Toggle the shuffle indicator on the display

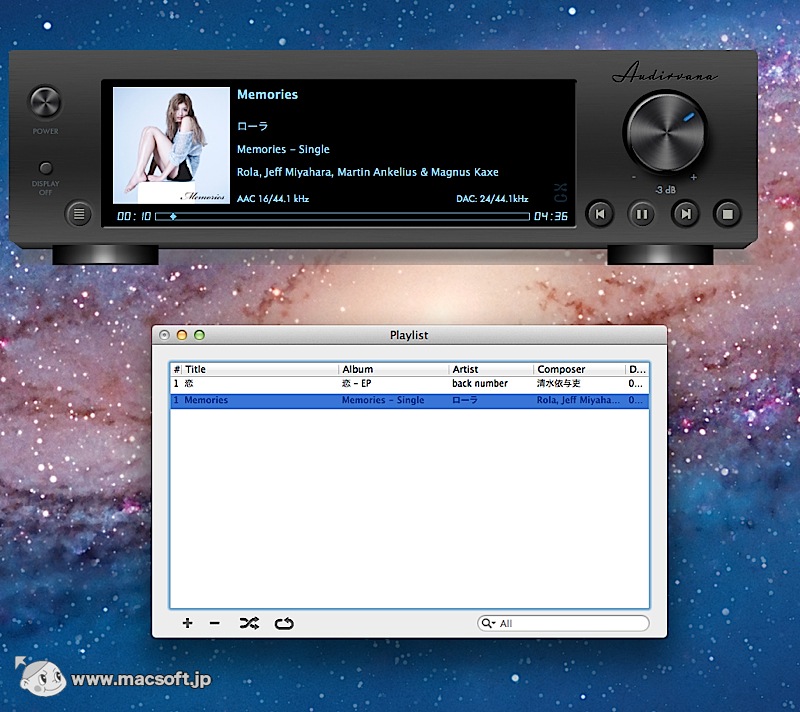point(560,187)
